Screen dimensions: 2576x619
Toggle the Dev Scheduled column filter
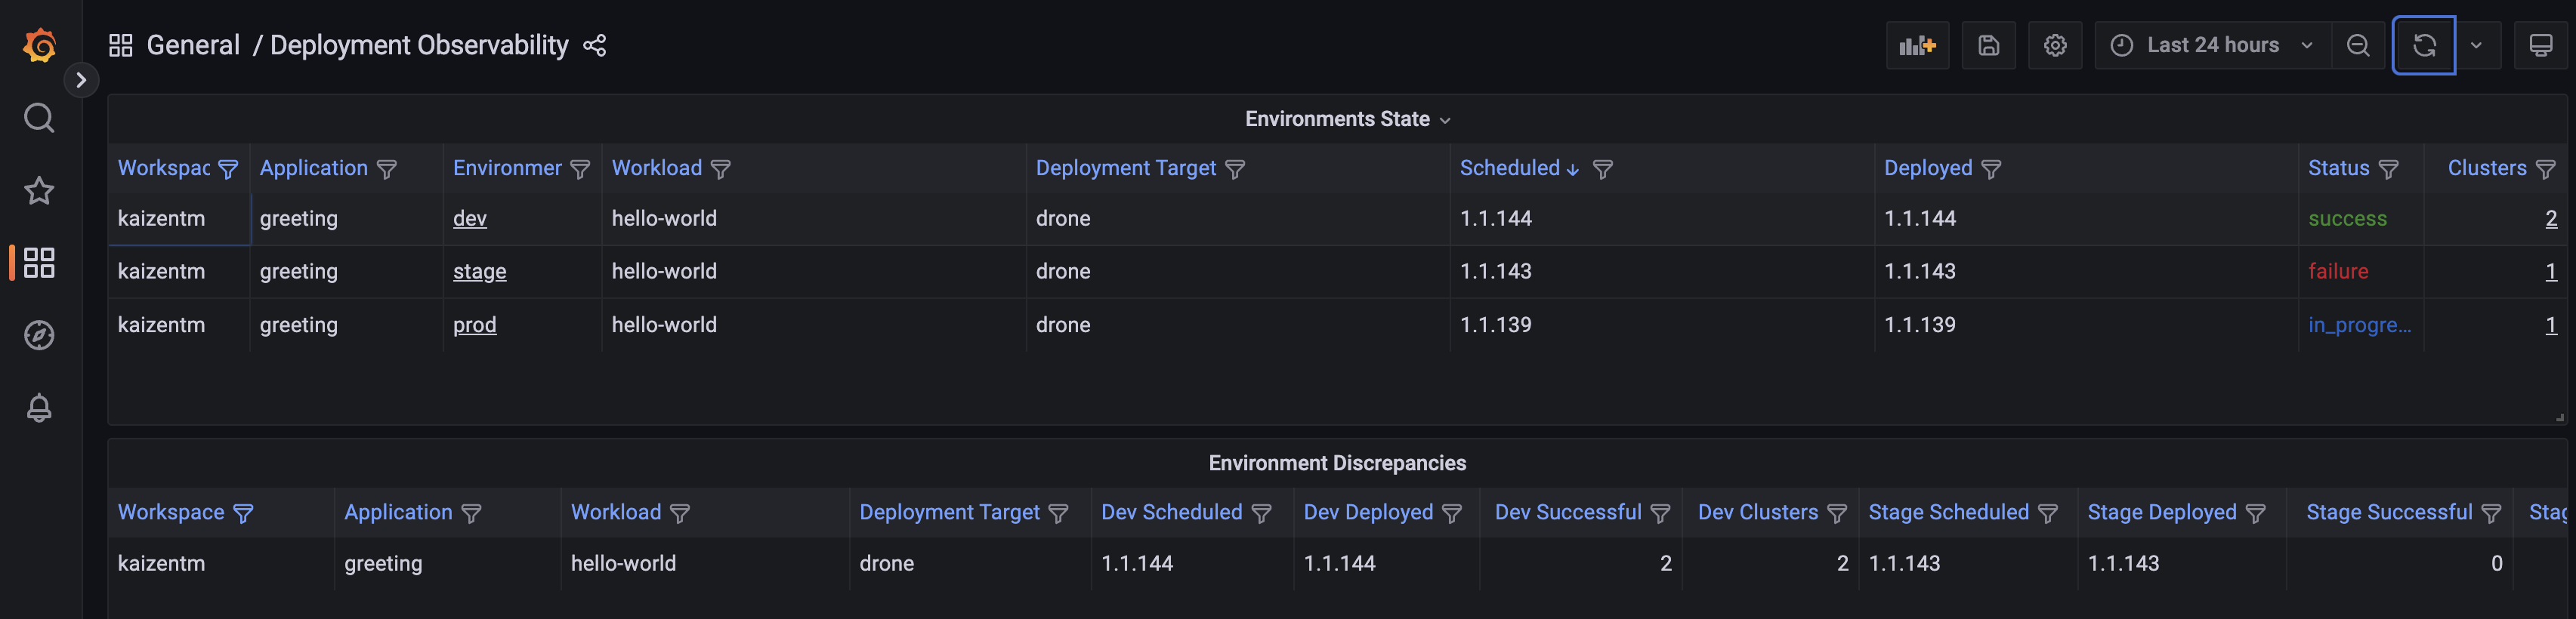[1261, 513]
